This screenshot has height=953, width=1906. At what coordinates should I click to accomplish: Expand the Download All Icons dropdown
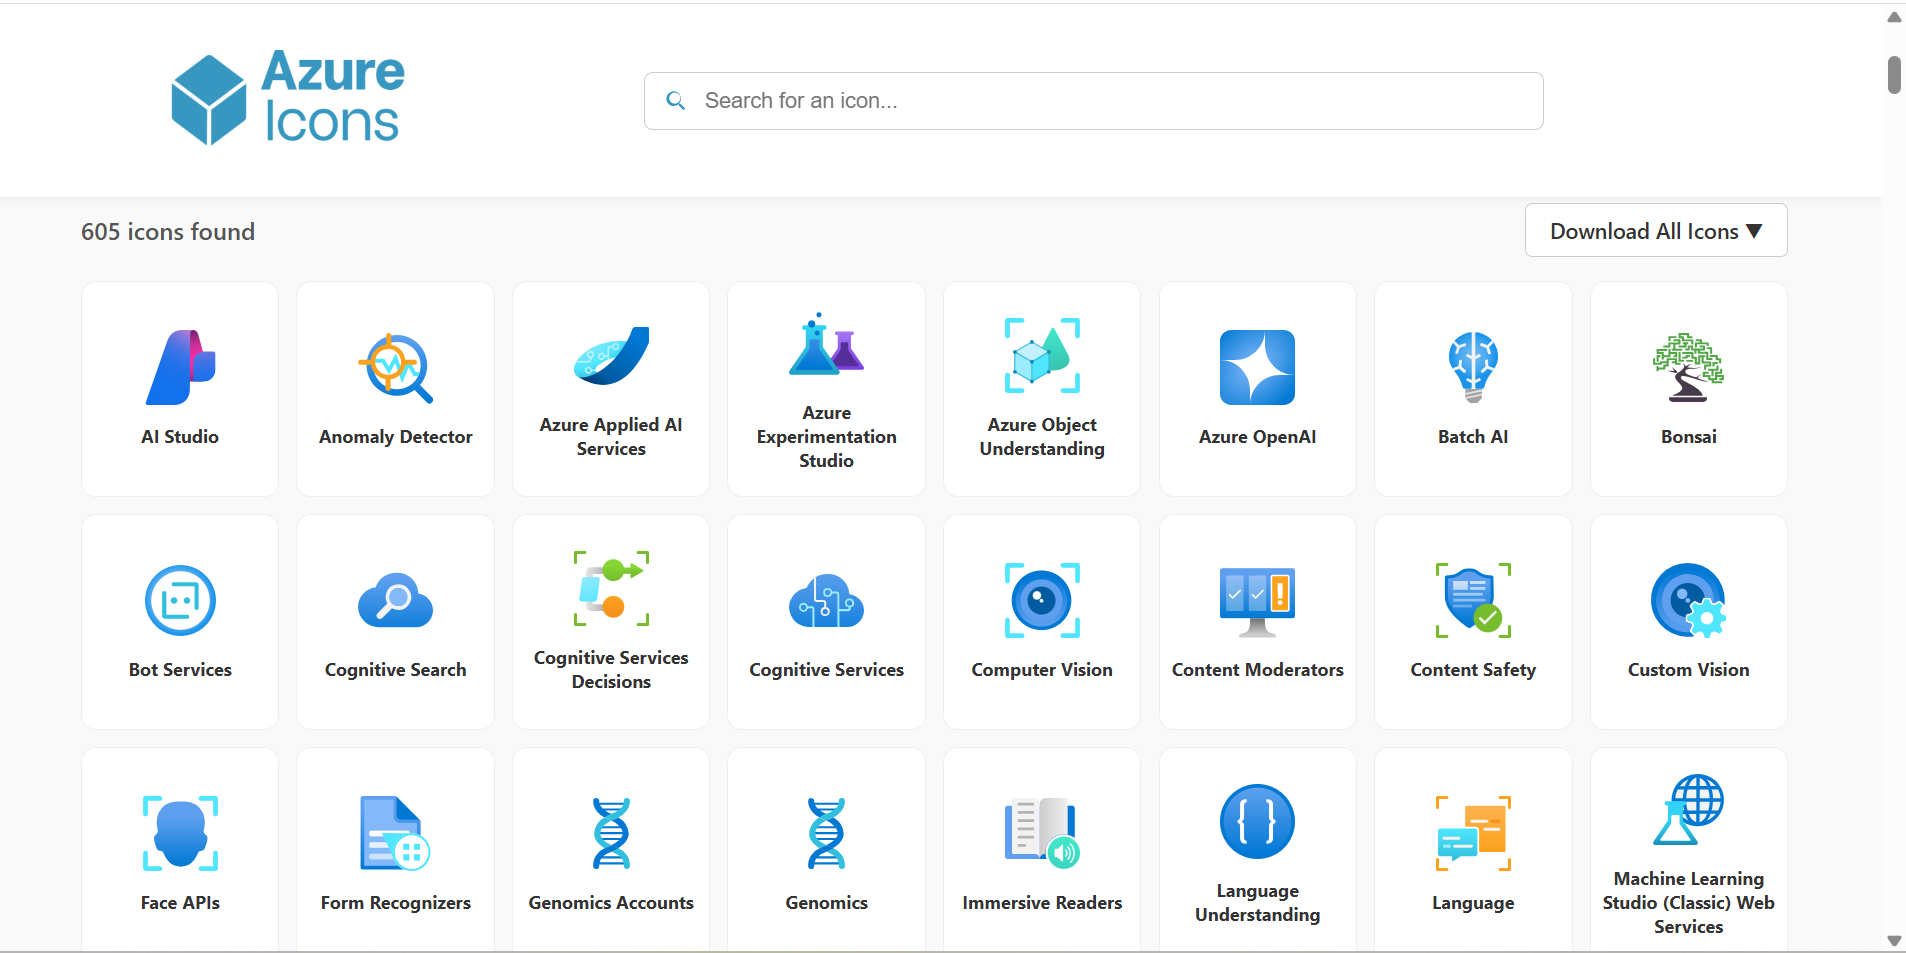[x=1655, y=230]
